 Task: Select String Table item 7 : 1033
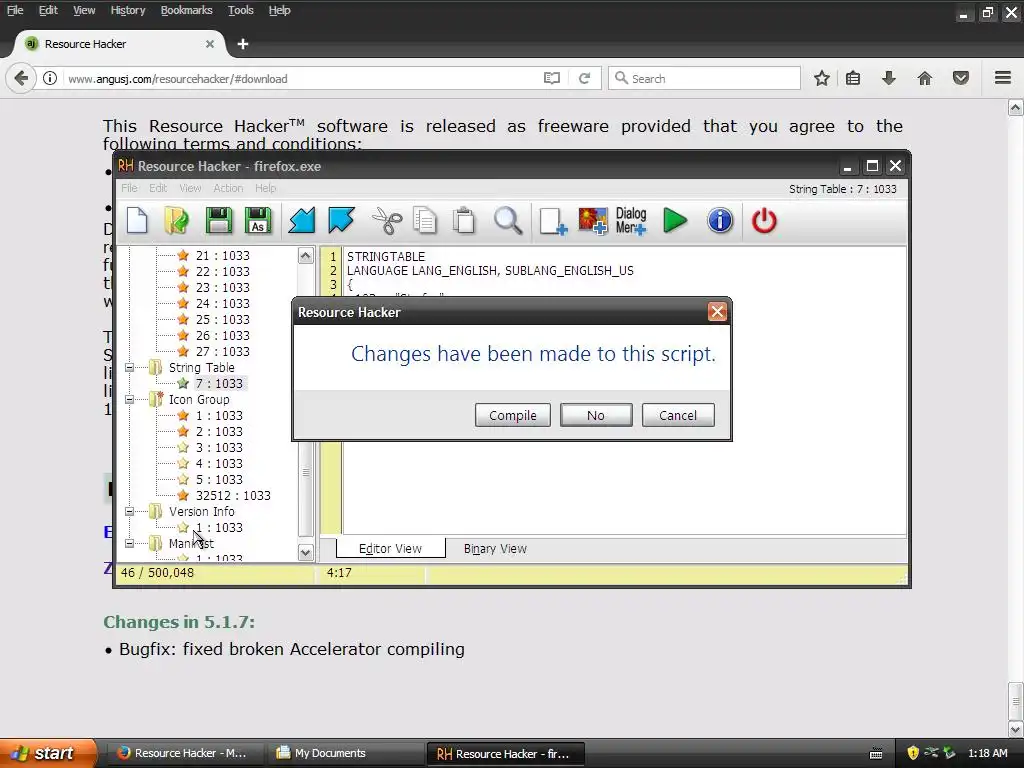pos(219,383)
